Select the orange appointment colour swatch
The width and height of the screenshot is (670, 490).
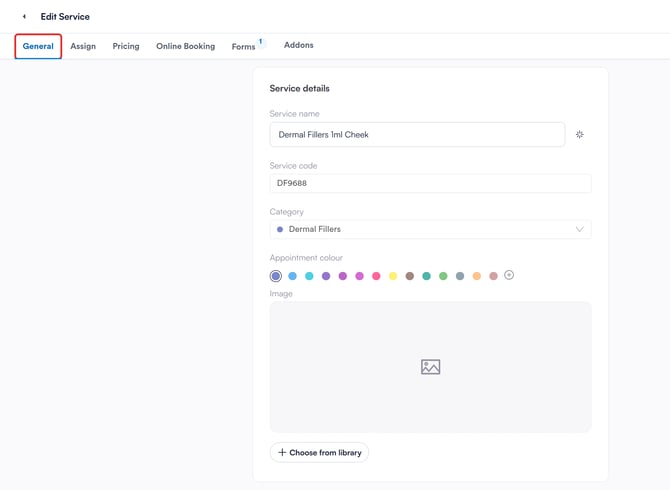(x=477, y=276)
